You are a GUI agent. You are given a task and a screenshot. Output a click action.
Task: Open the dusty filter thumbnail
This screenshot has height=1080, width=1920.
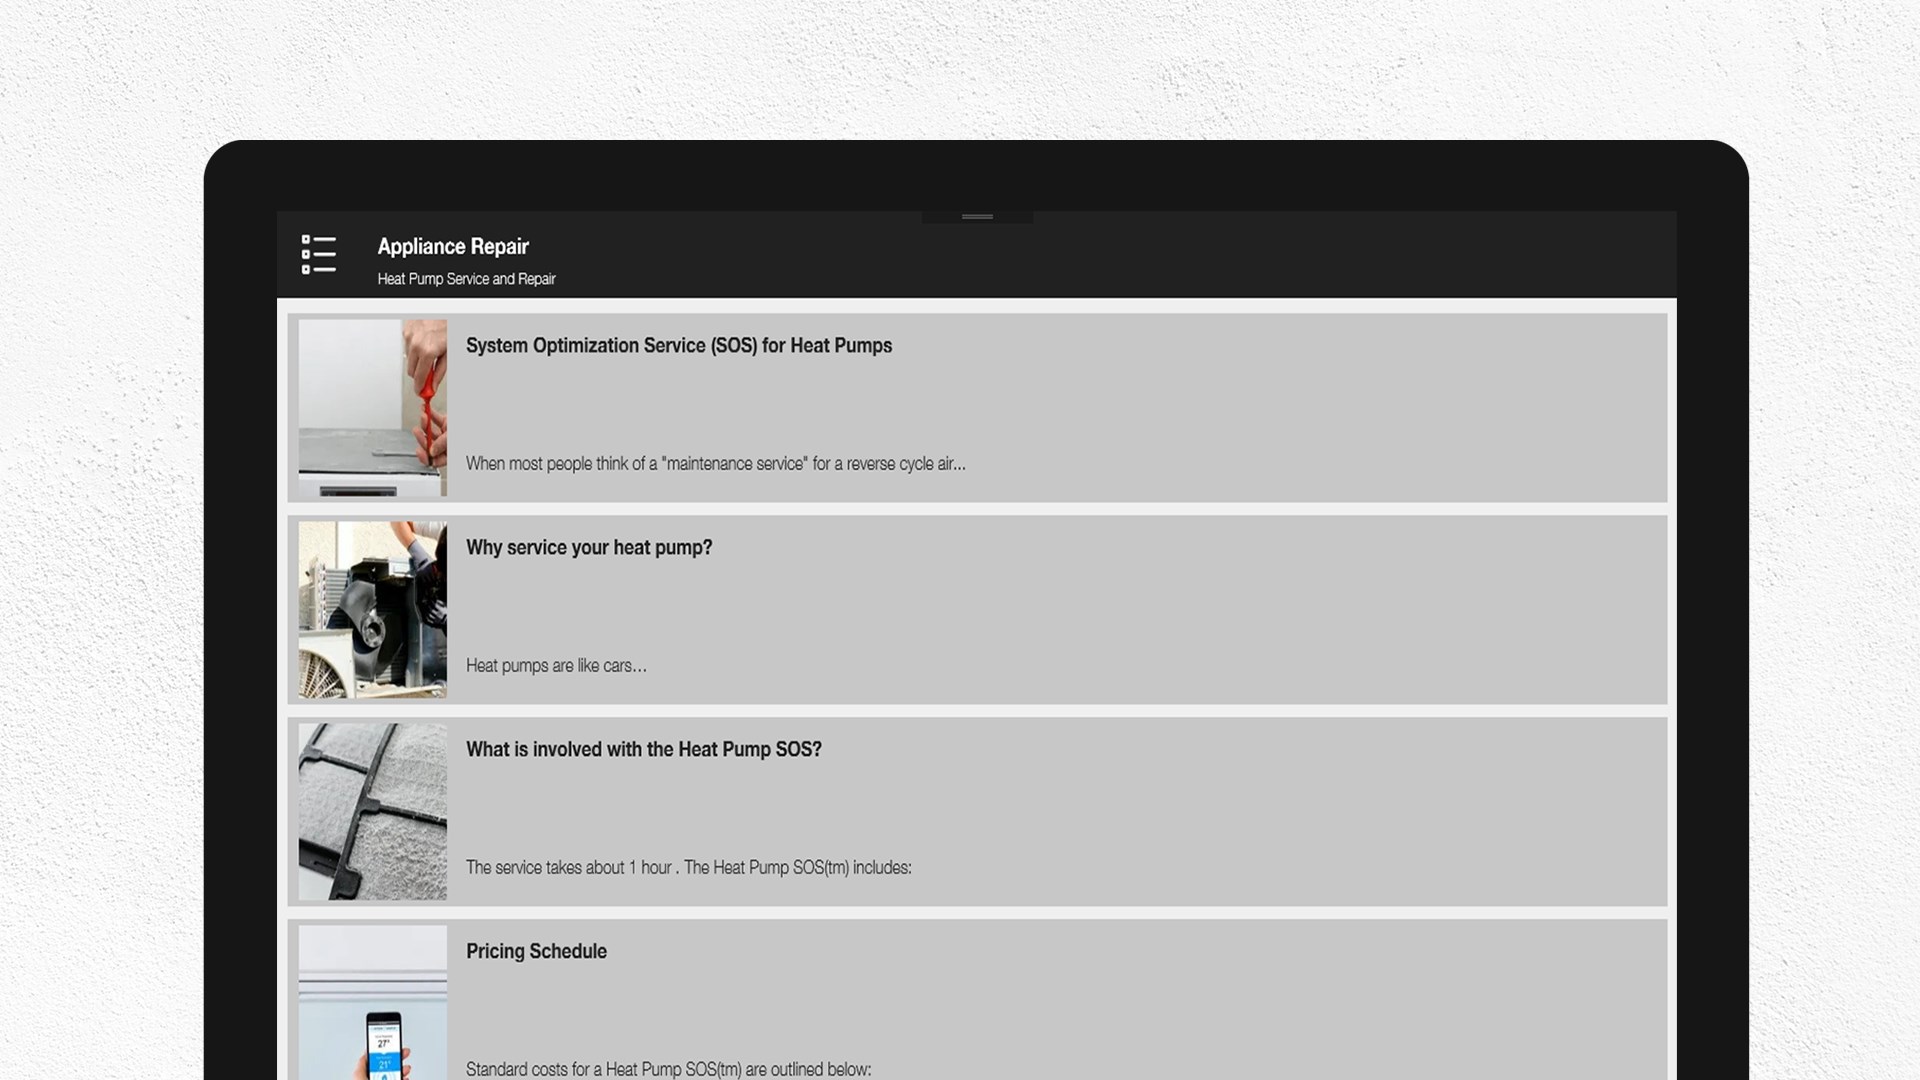coord(373,812)
